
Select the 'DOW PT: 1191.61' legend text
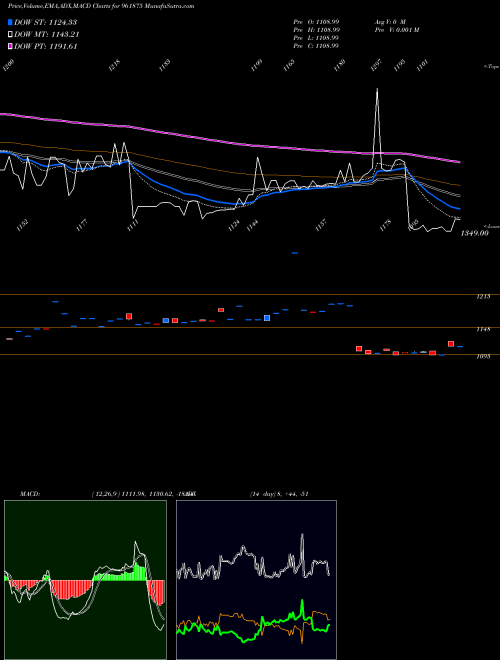coord(45,46)
